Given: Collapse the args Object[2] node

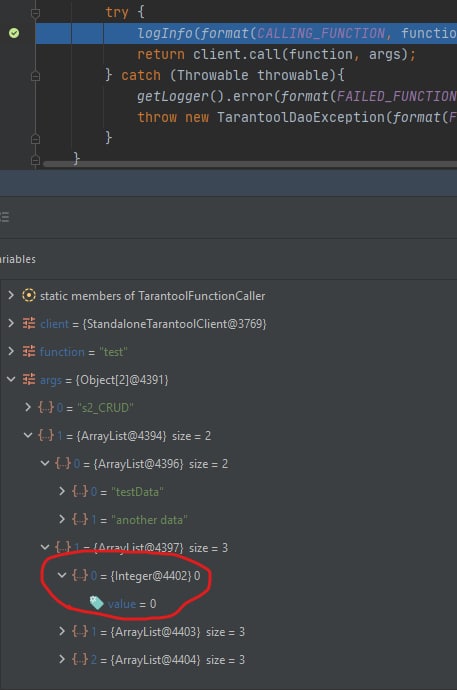Looking at the screenshot, I should coord(11,379).
